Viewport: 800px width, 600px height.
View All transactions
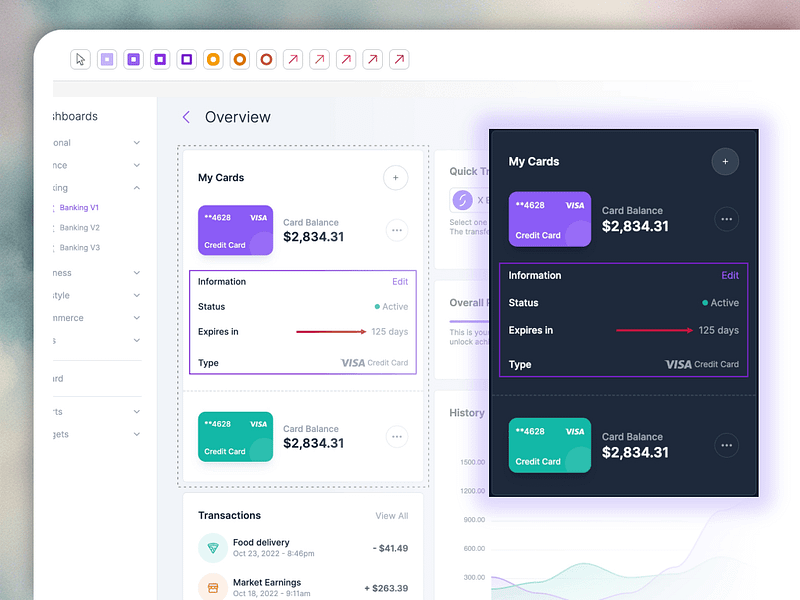[x=392, y=516]
